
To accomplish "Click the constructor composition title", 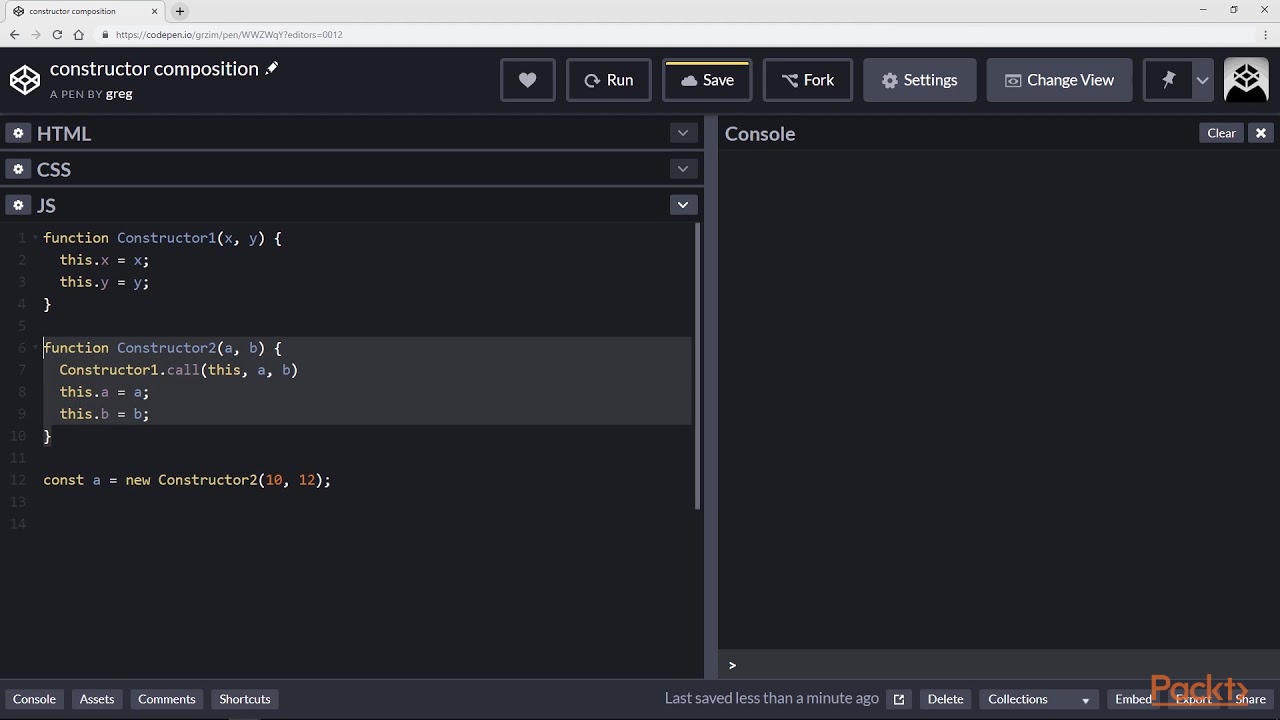I will point(154,69).
